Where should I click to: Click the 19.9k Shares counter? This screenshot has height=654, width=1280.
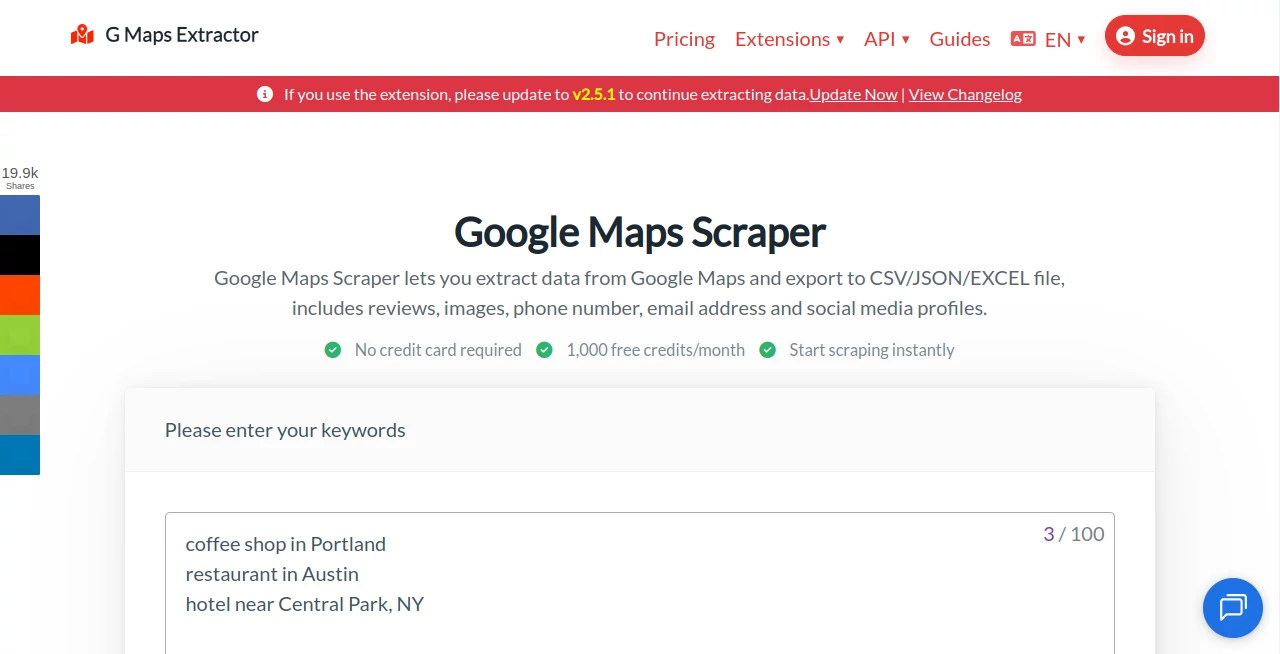click(x=20, y=177)
